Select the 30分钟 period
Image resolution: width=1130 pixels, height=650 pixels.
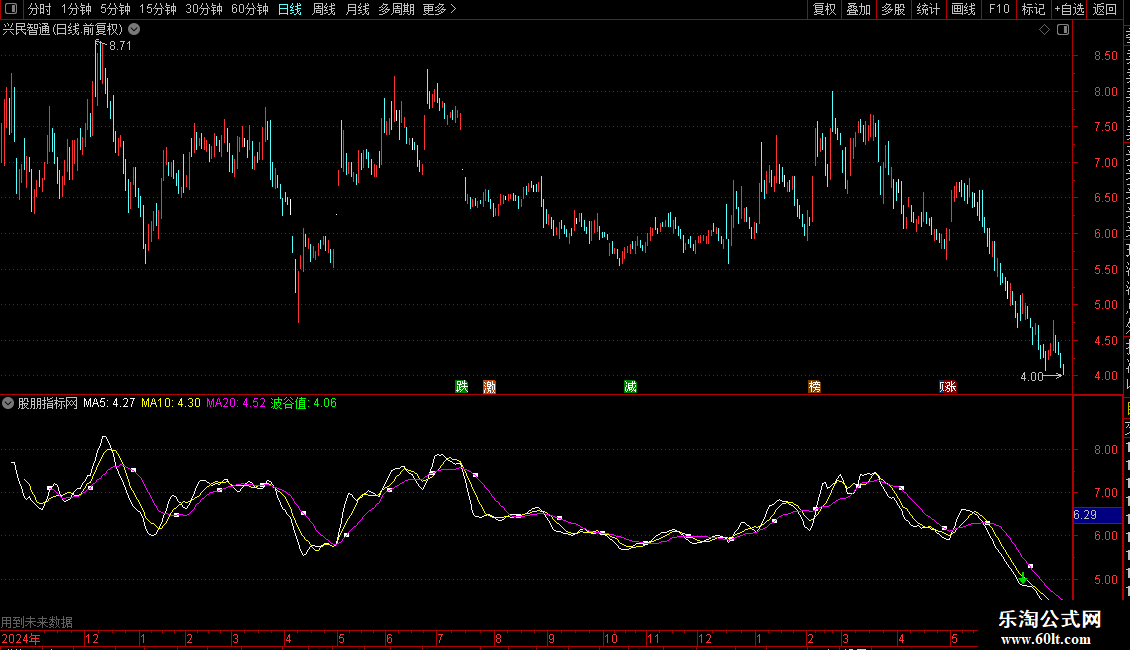click(x=203, y=9)
